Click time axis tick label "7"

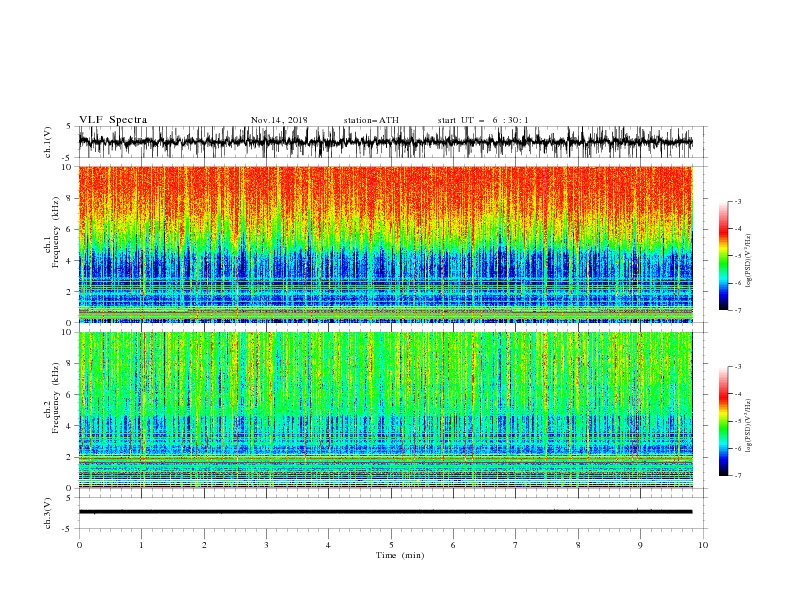[516, 545]
